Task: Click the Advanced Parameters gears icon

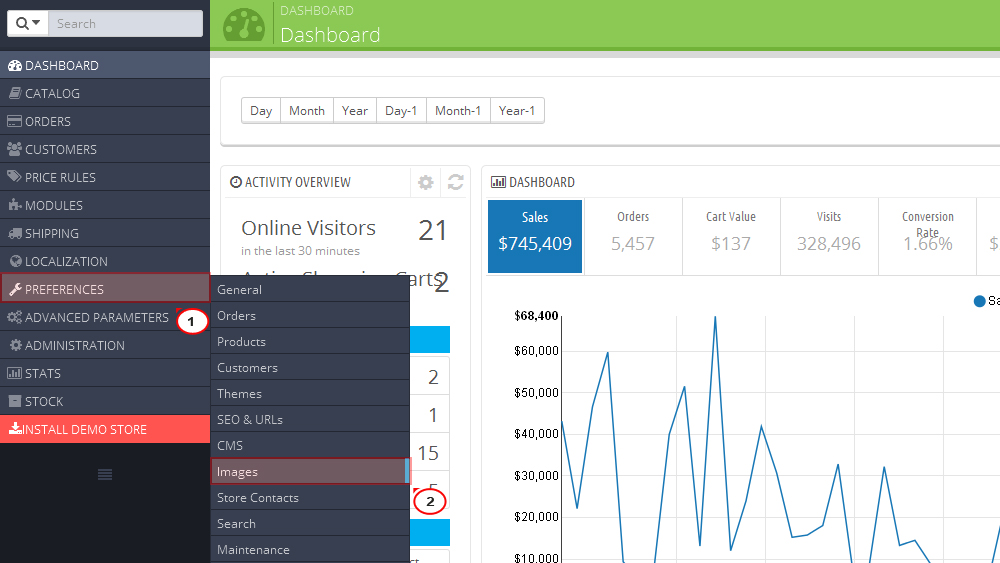Action: pyautogui.click(x=15, y=317)
